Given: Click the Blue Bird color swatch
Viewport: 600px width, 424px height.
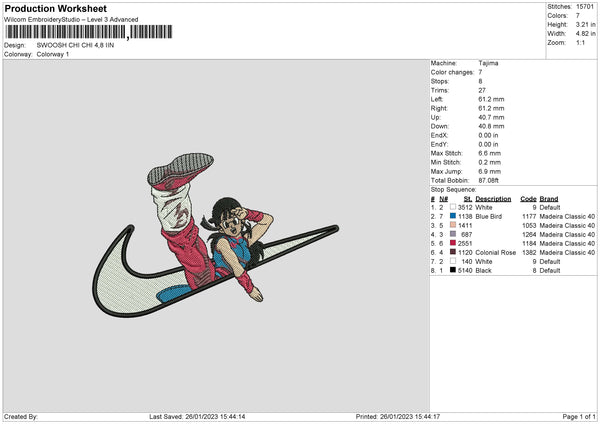Looking at the screenshot, I should [x=453, y=216].
